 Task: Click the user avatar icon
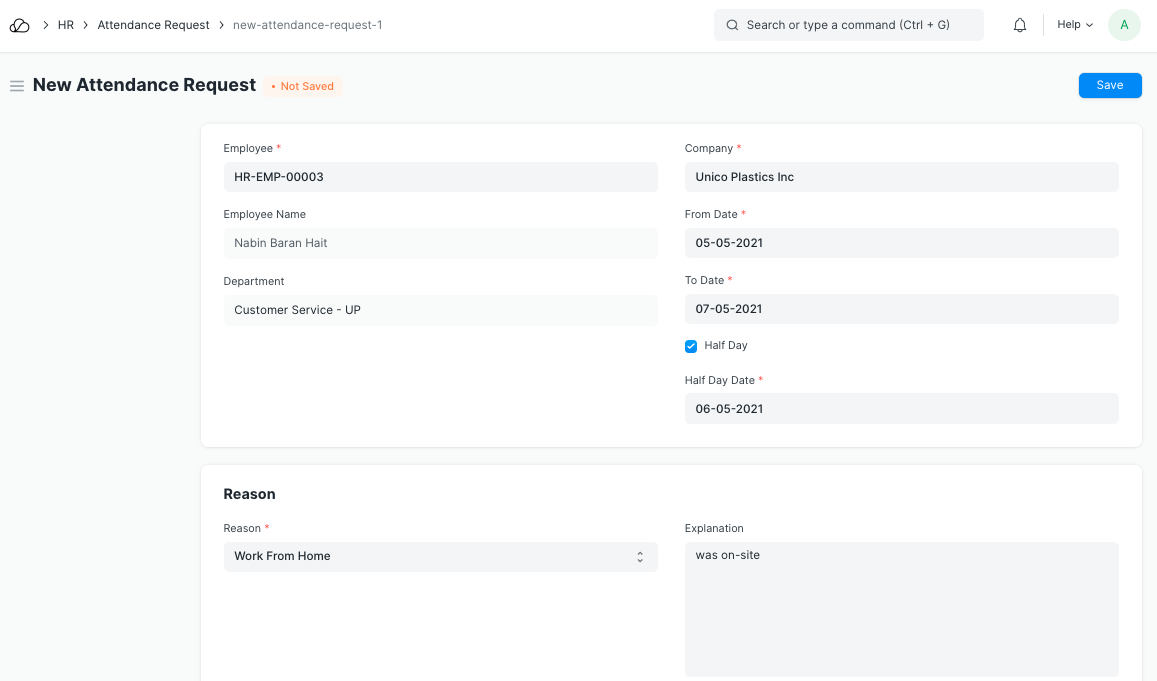pyautogui.click(x=1124, y=25)
